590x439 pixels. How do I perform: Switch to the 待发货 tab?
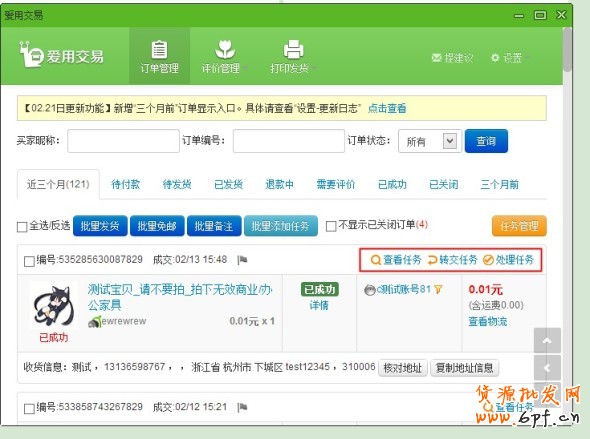pyautogui.click(x=177, y=184)
